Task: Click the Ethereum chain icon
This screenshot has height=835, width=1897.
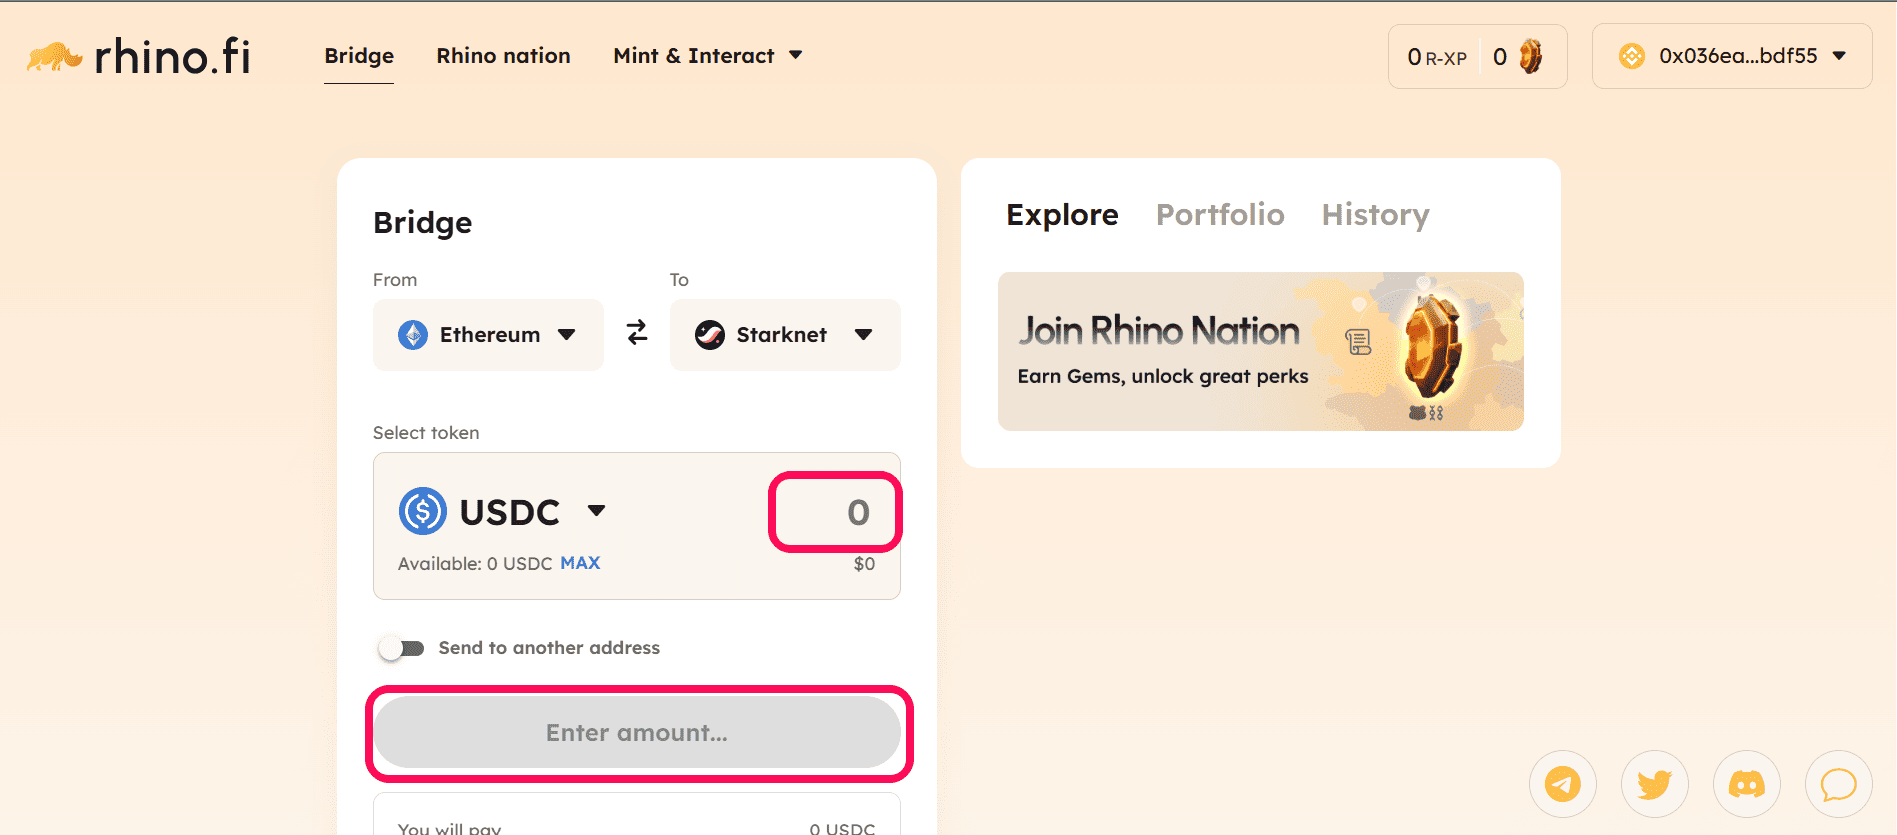Action: pos(413,335)
